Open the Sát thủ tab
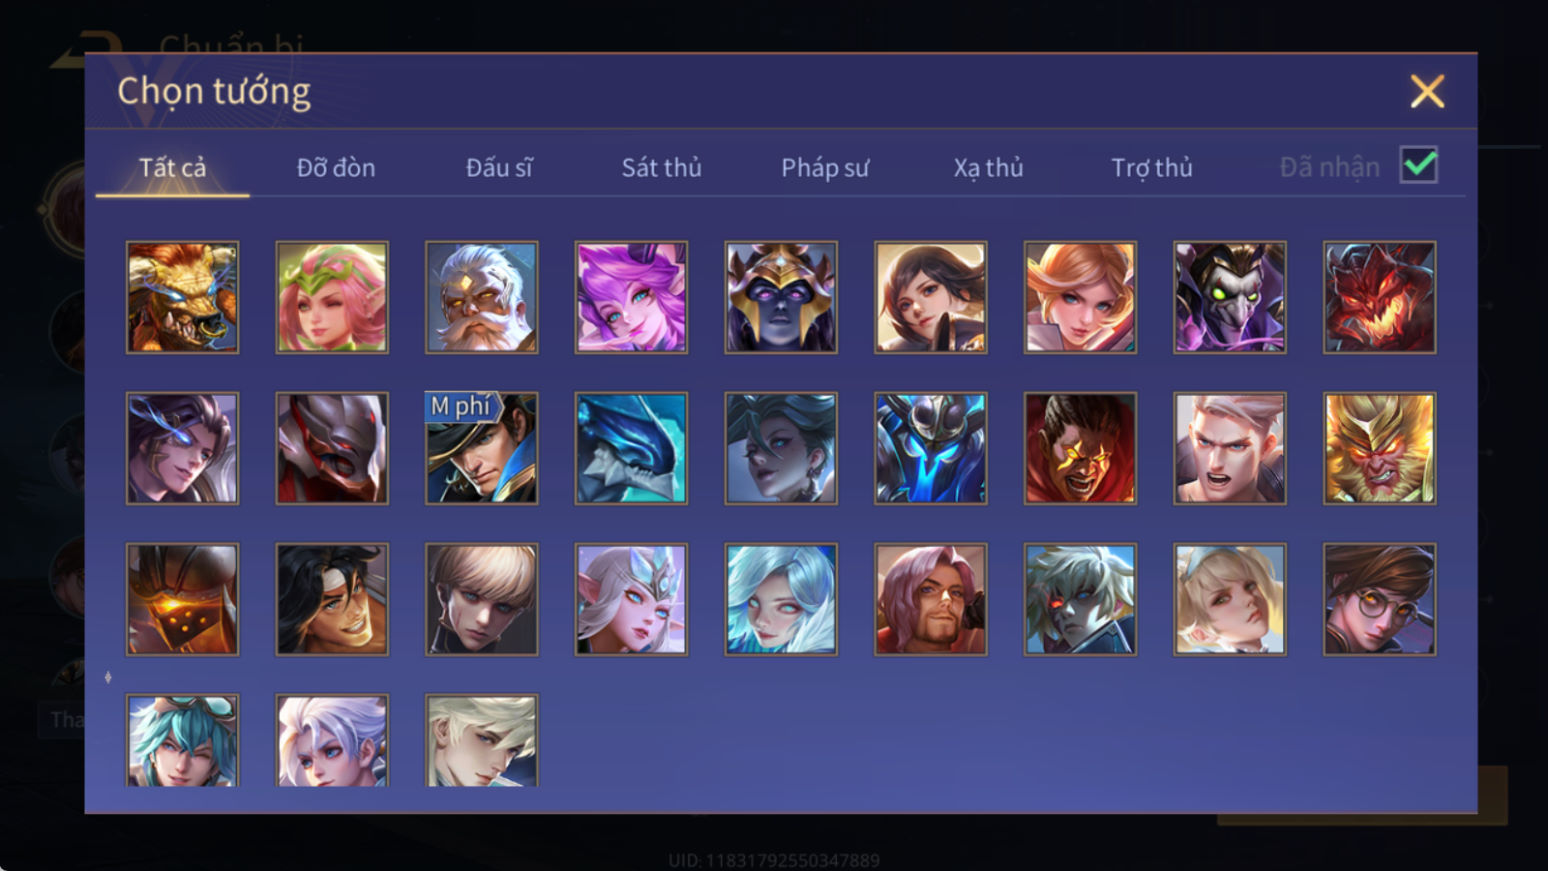The width and height of the screenshot is (1548, 871). click(661, 167)
